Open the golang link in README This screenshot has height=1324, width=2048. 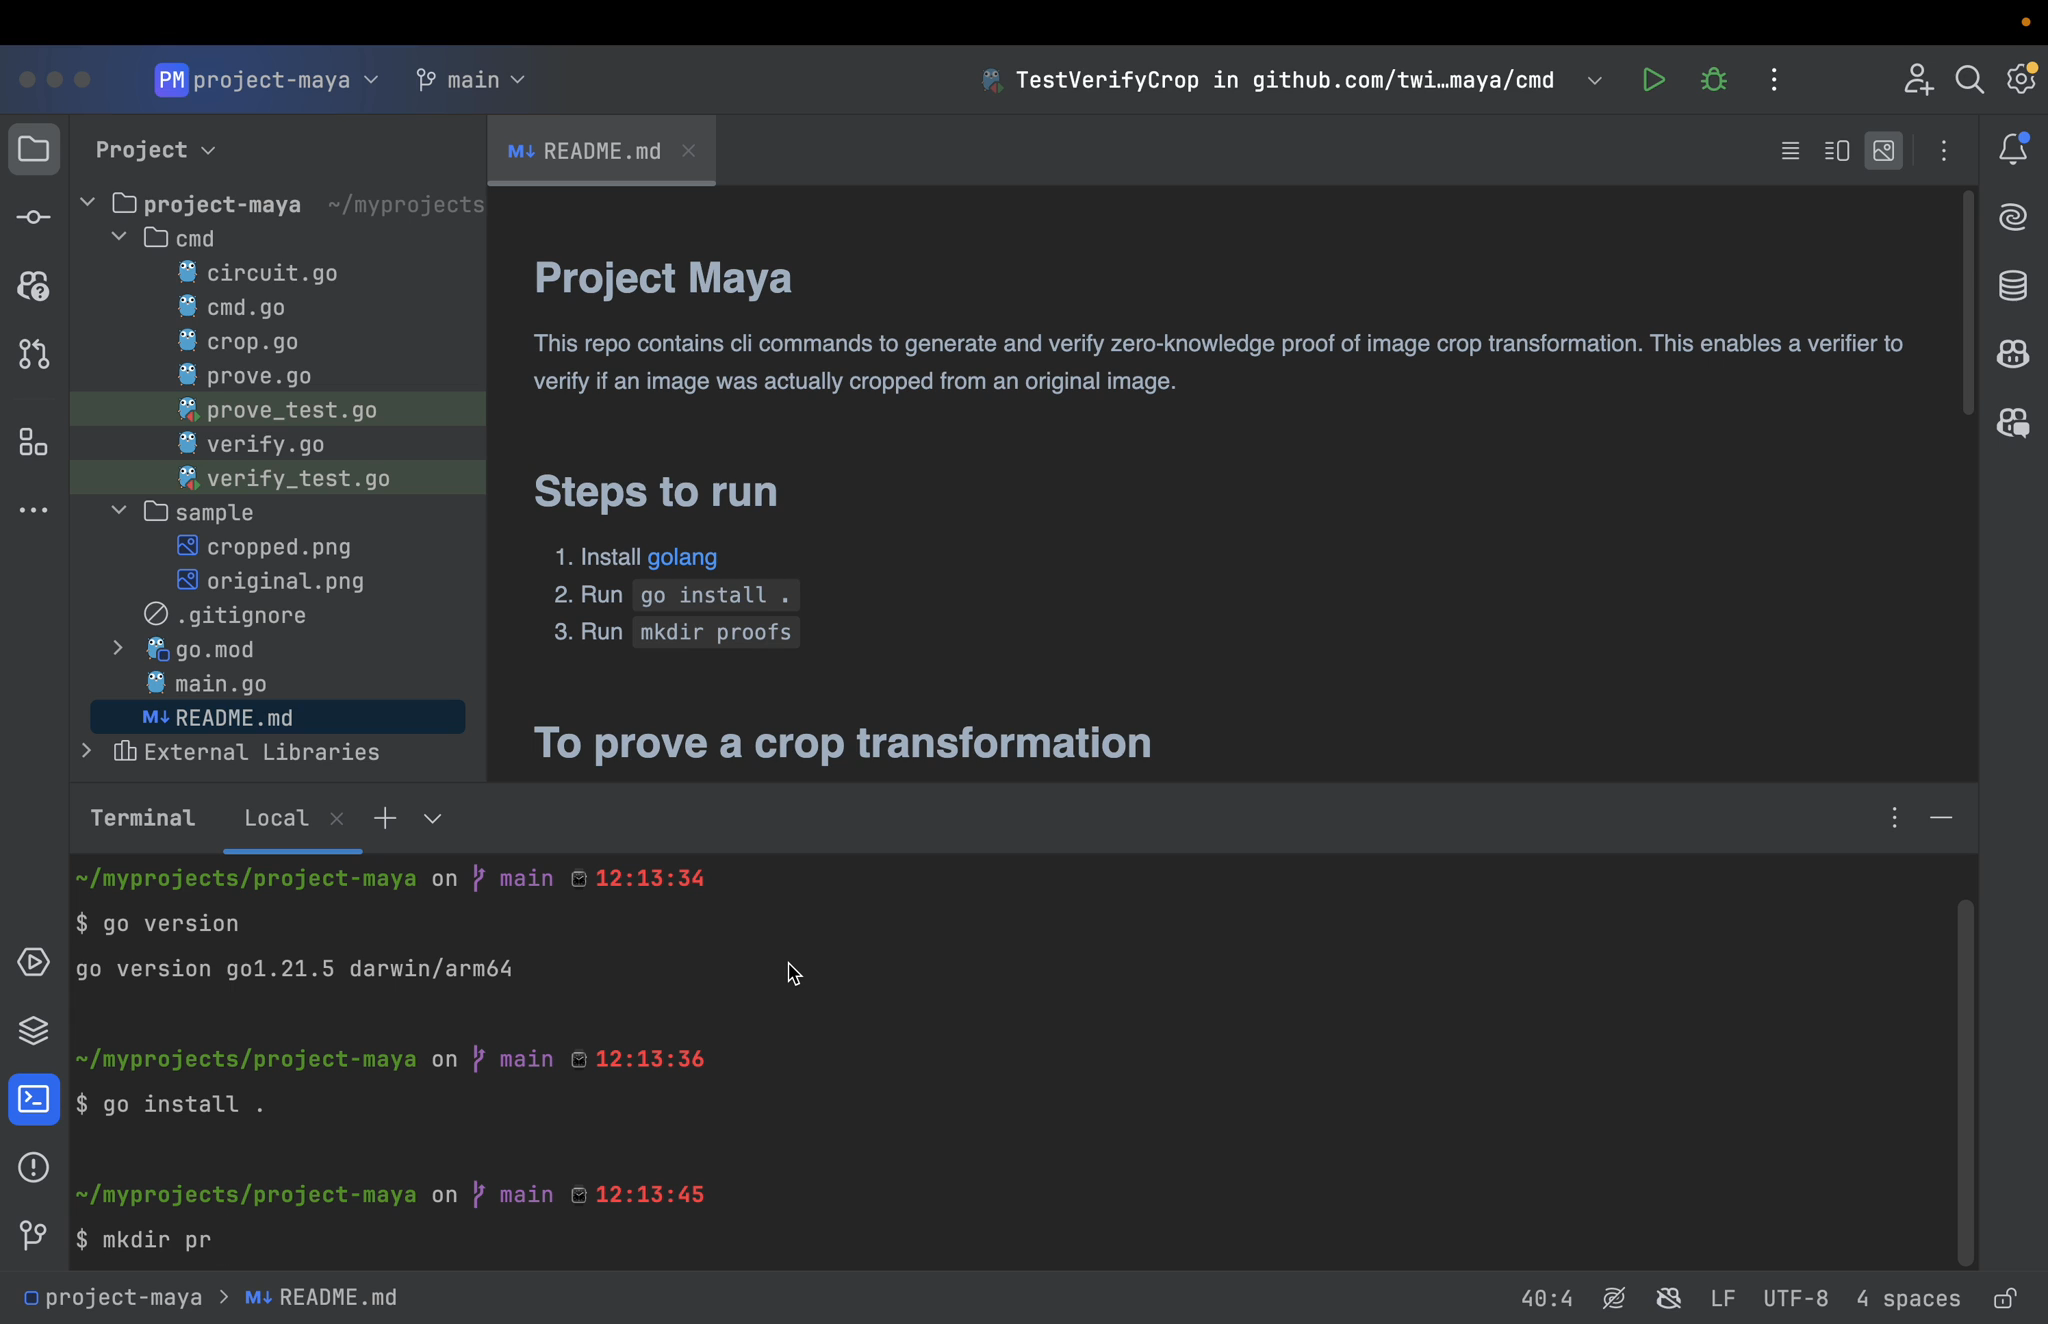coord(682,557)
